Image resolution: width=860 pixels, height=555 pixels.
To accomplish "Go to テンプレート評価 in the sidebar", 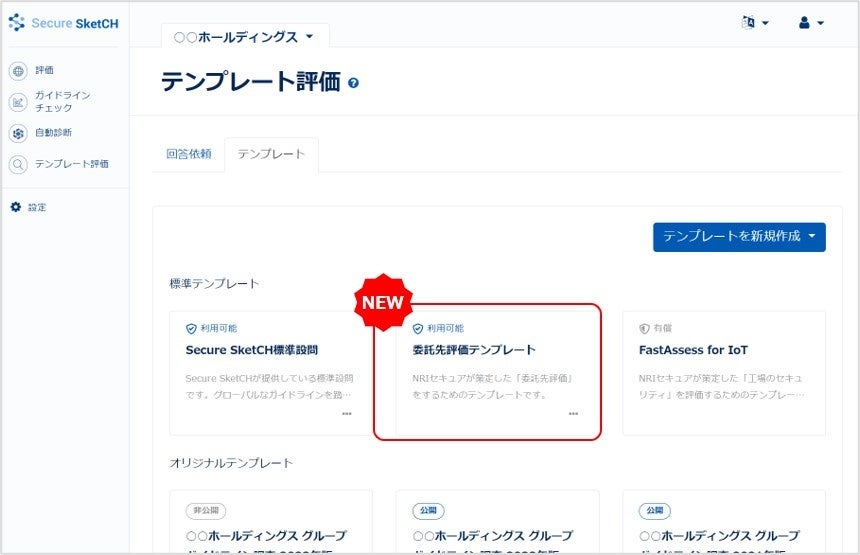I will 71,163.
